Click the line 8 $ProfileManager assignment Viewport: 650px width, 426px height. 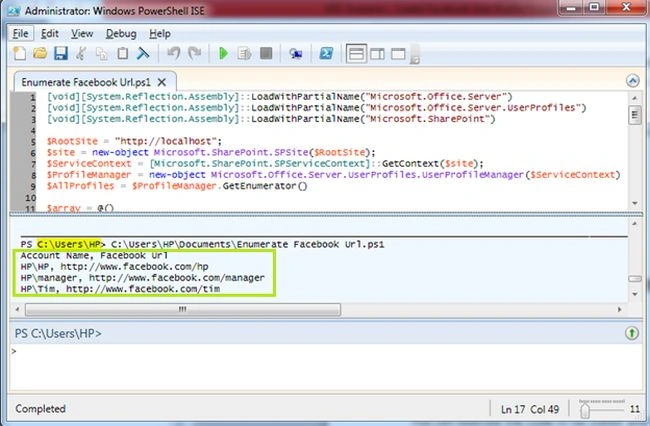[x=334, y=174]
